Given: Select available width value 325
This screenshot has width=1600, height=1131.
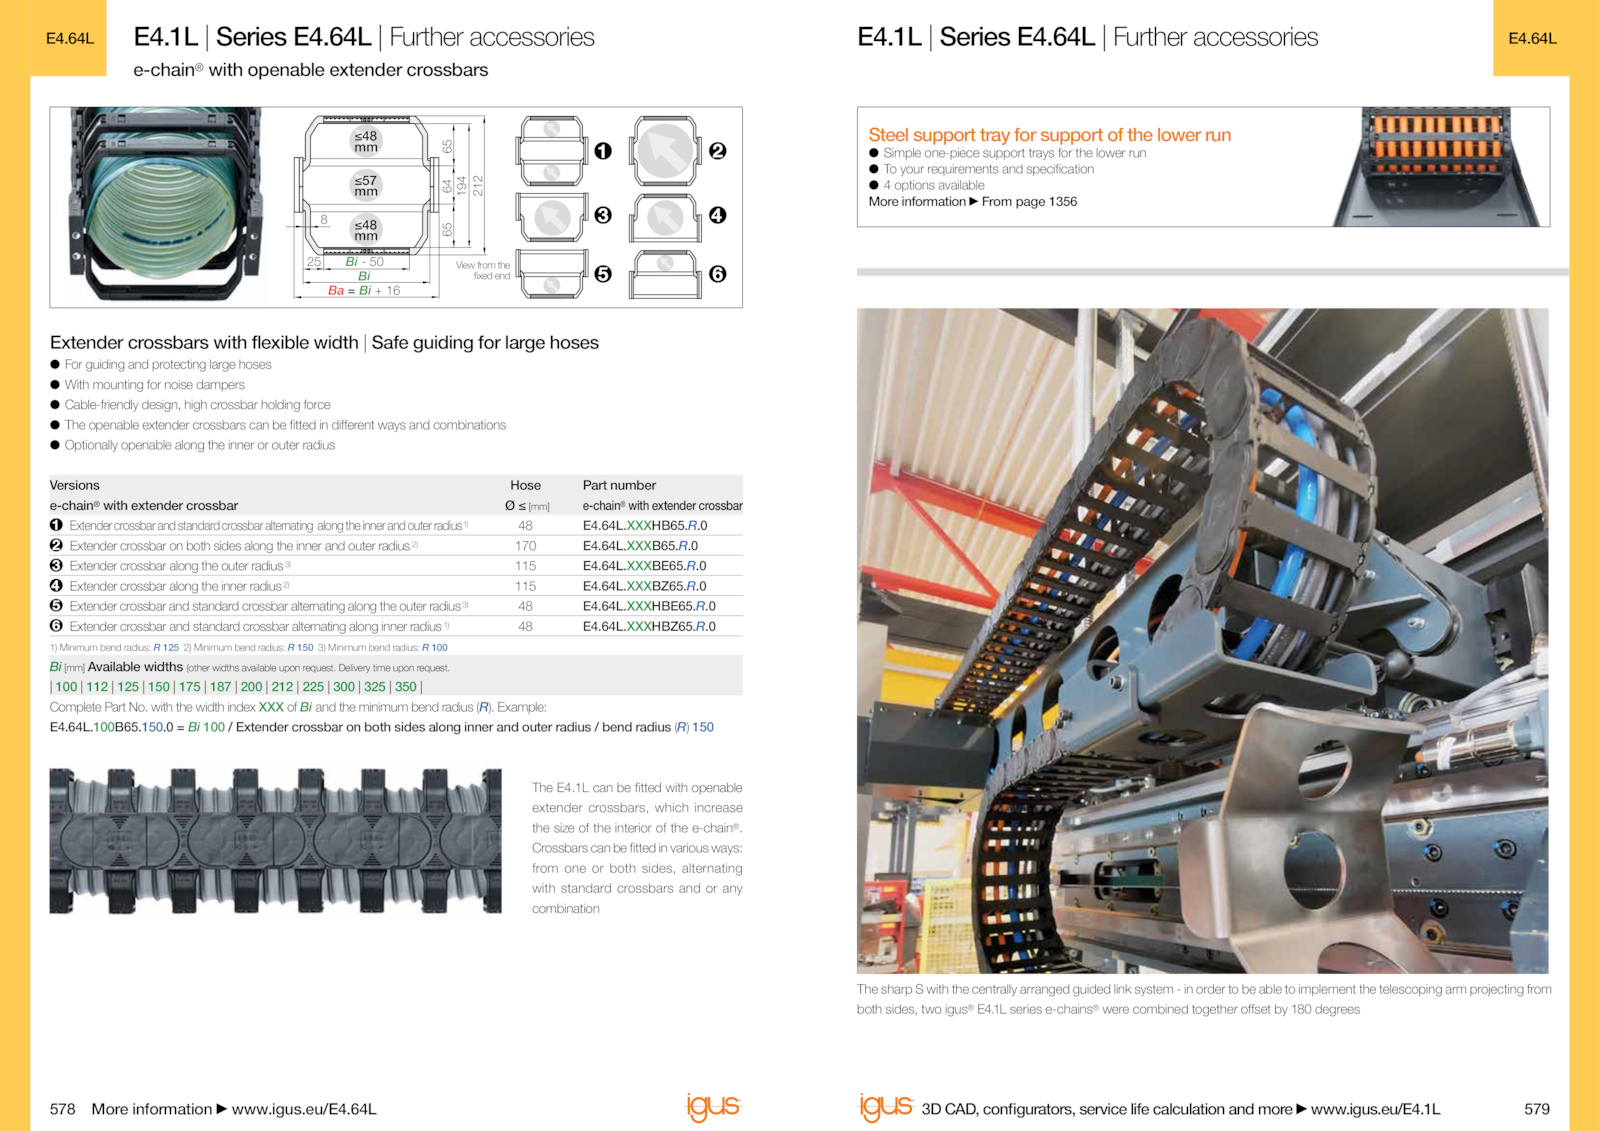Looking at the screenshot, I should point(375,687).
